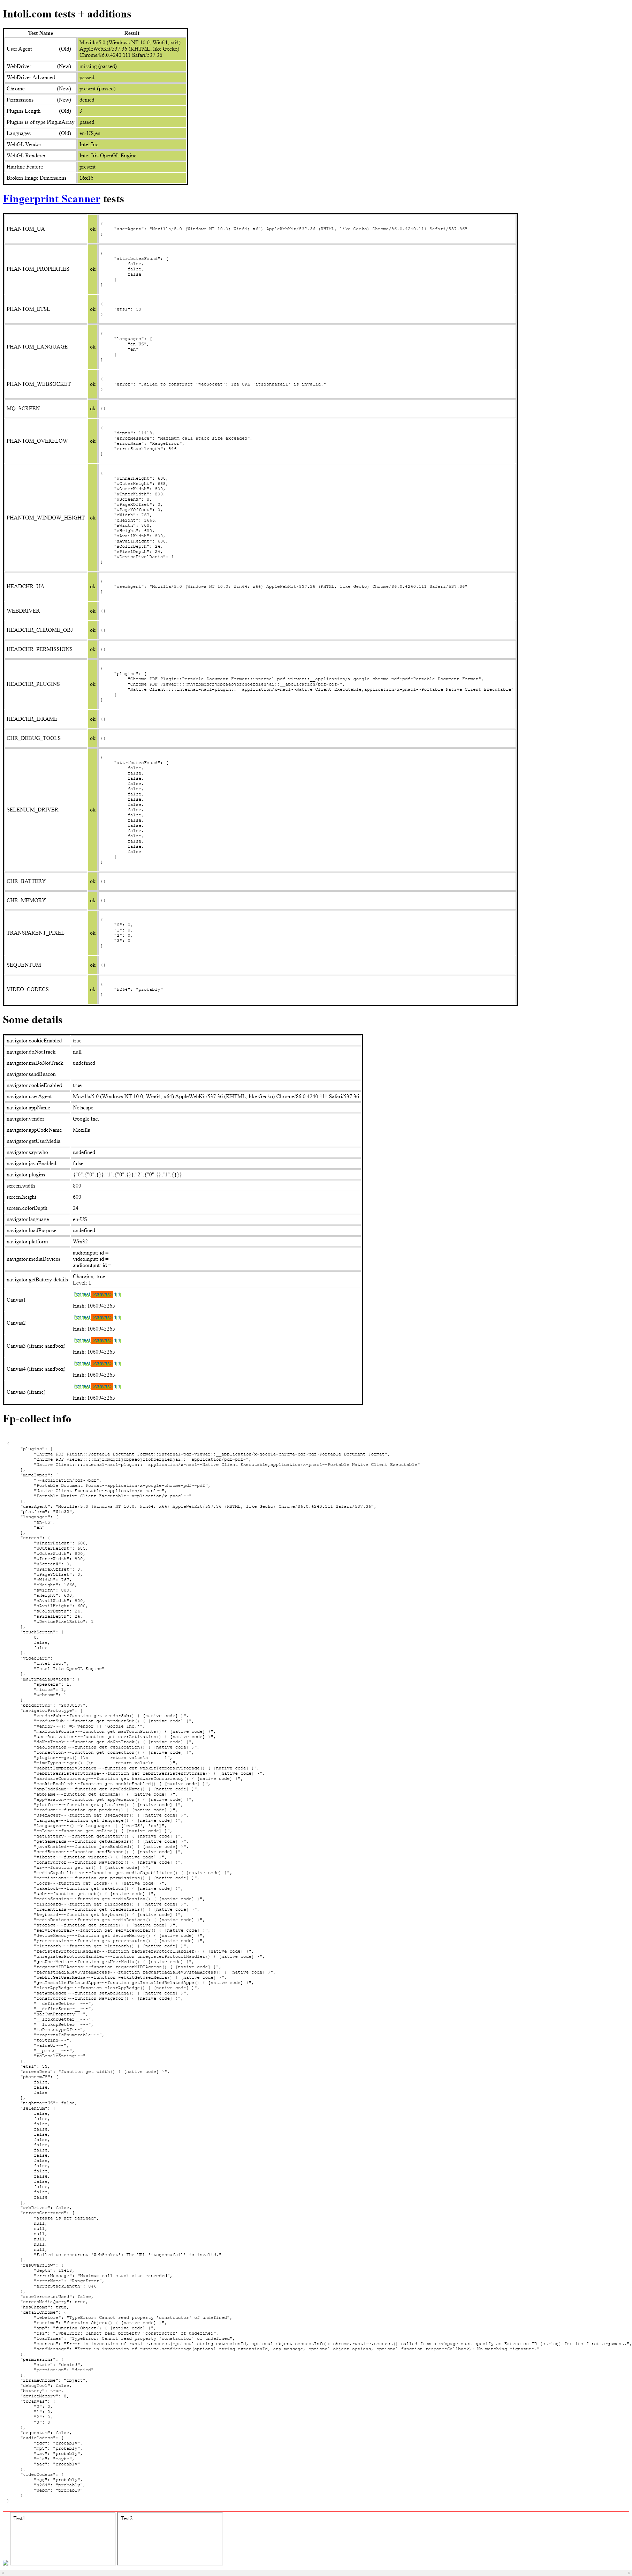Click the Canvas5 (iframe) canvas image
Screen dimensions: 632x2576
coord(97,1387)
